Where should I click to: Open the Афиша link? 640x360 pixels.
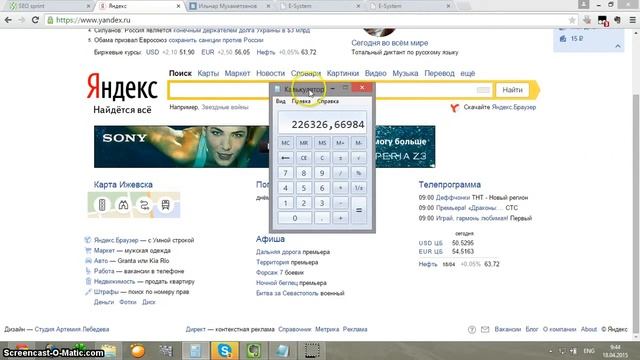click(x=270, y=239)
